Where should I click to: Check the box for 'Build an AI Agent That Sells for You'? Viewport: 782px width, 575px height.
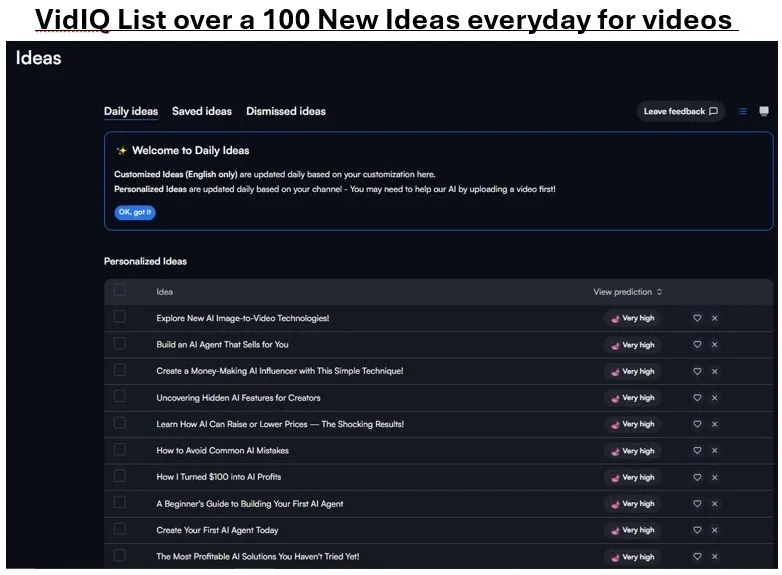click(x=120, y=343)
